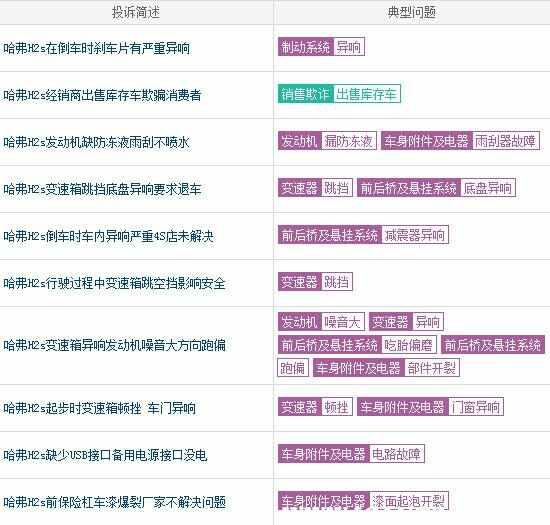Click the 减震器异响 tag
550x525 pixels.
(415, 234)
